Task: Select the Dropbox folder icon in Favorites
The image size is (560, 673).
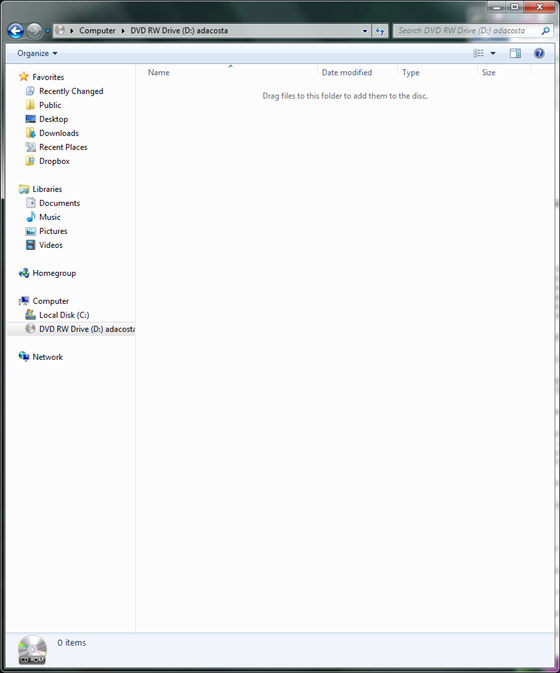Action: (30, 161)
